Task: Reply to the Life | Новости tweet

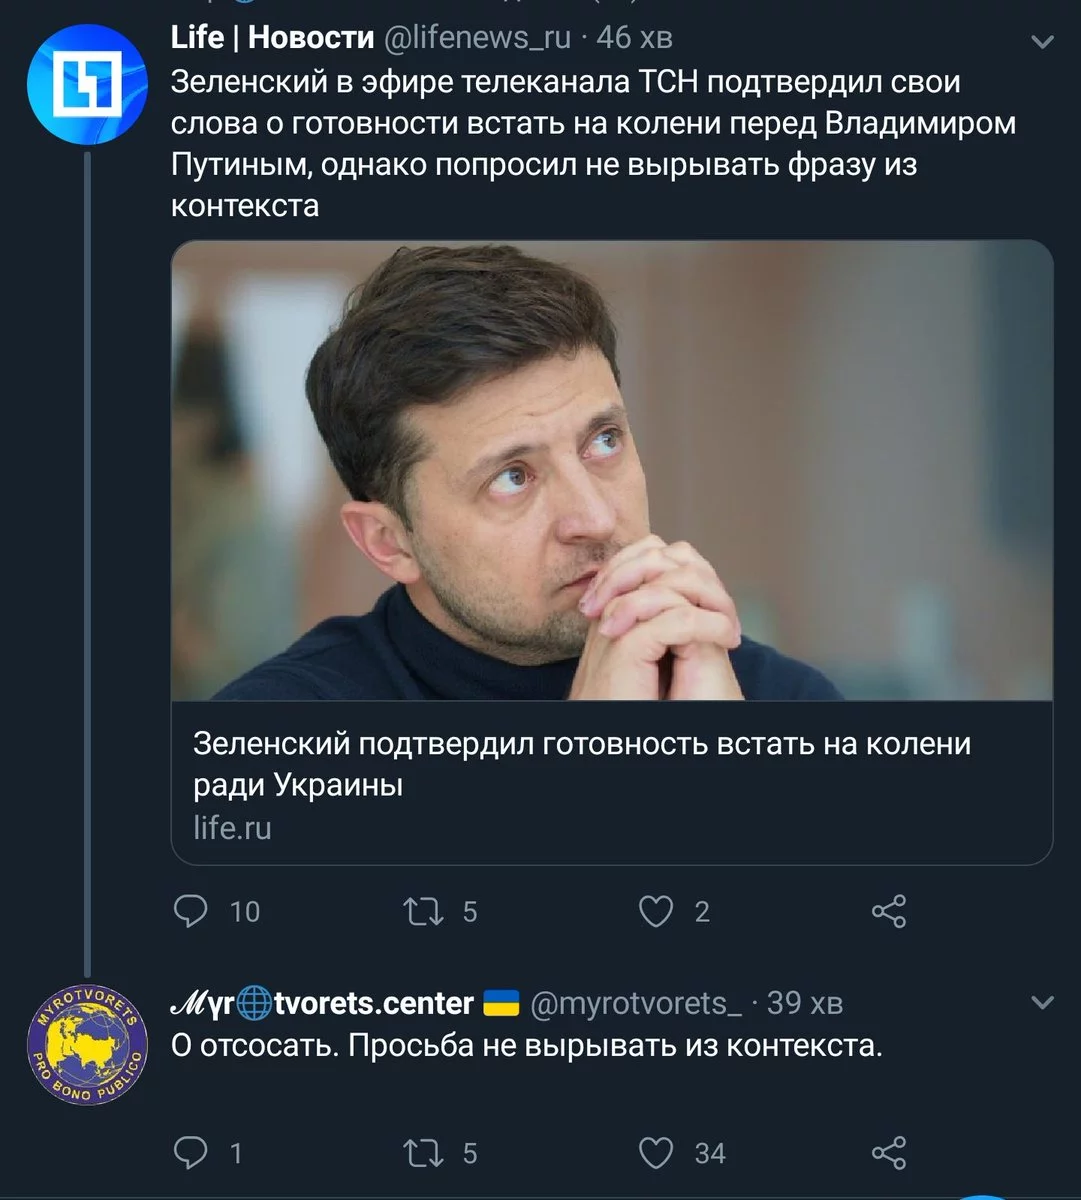Action: coord(190,911)
